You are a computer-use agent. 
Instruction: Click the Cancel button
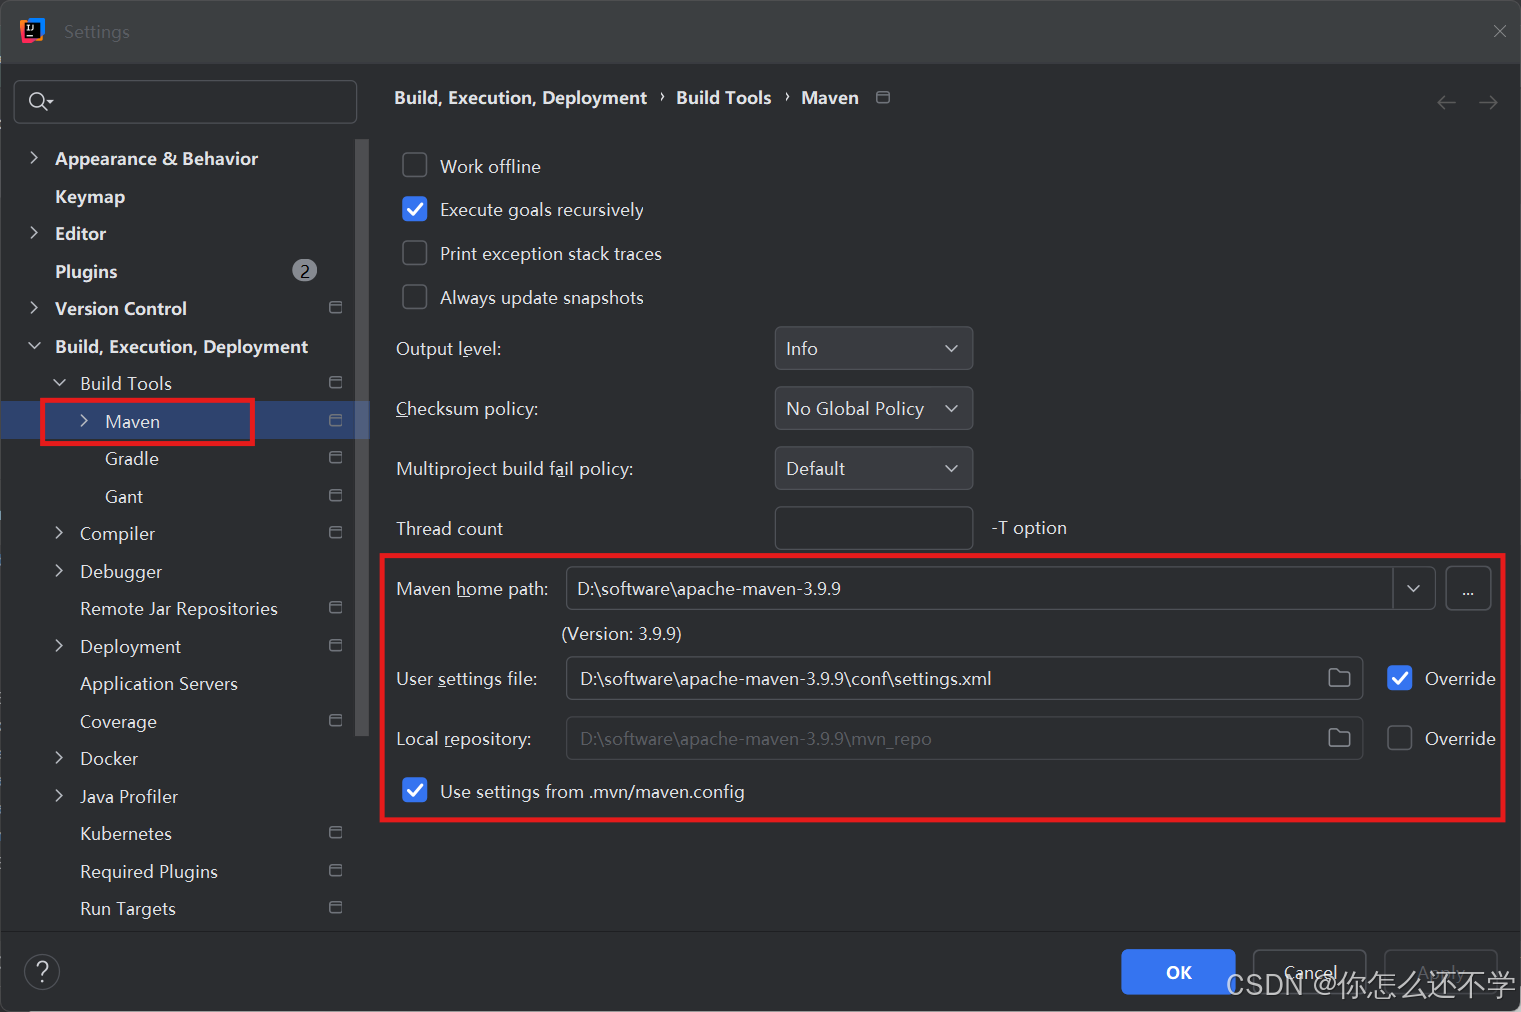[1309, 972]
